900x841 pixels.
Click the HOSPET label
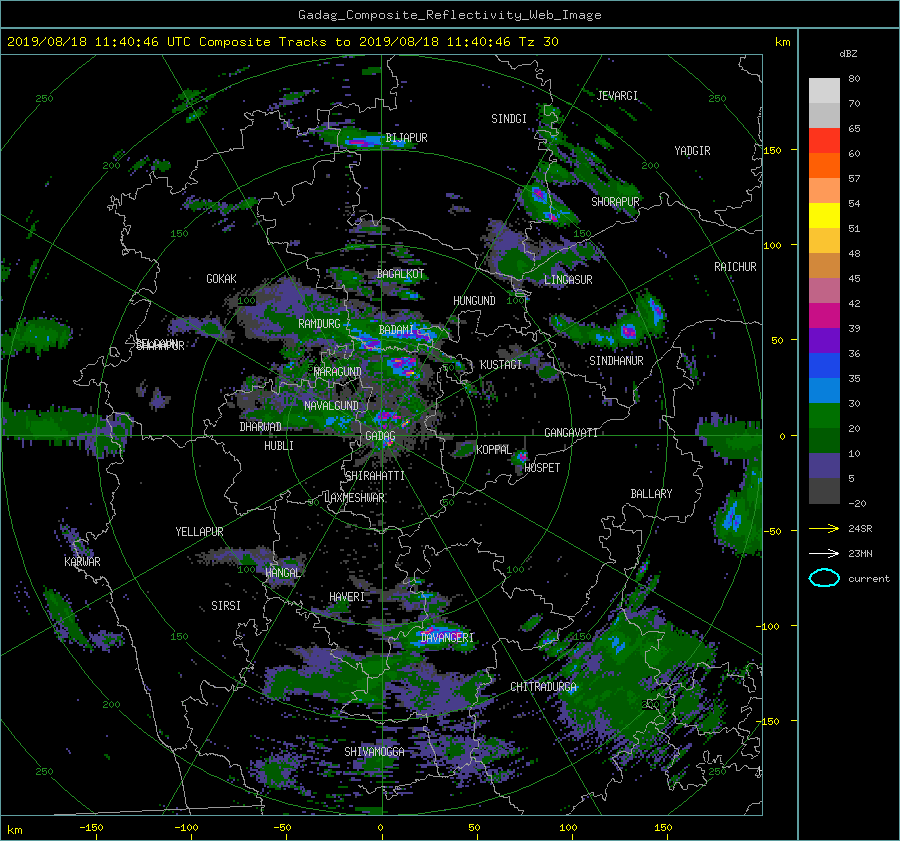click(542, 468)
